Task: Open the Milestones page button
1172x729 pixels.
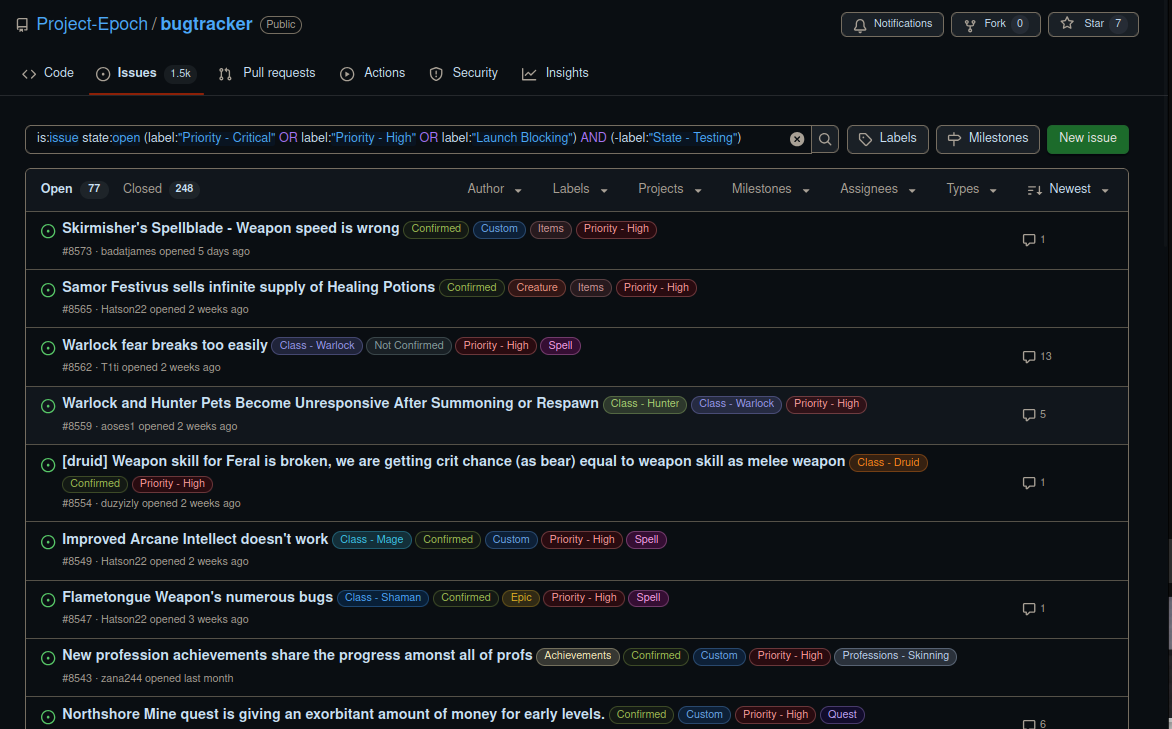Action: (x=987, y=139)
